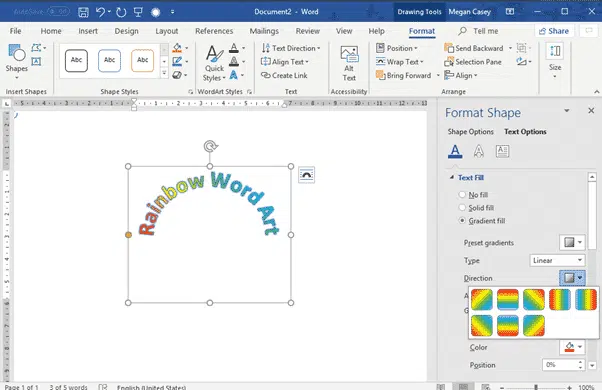Switch to the Design tab

coord(126,31)
